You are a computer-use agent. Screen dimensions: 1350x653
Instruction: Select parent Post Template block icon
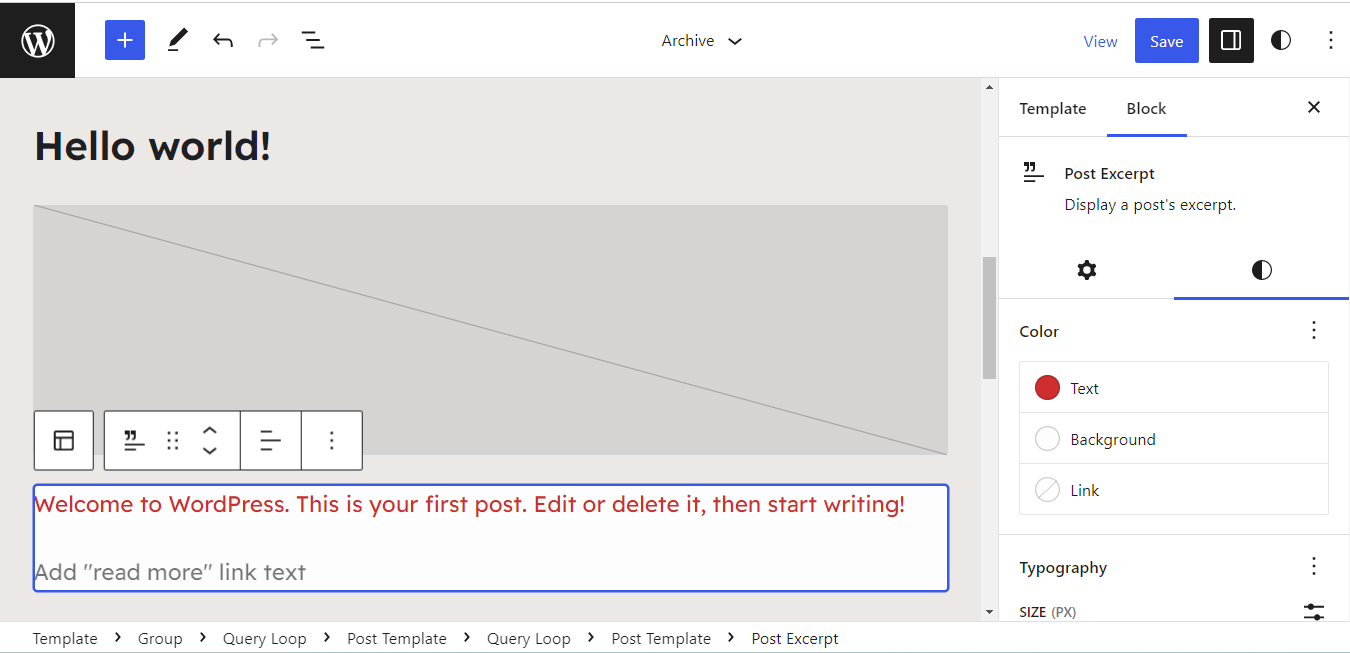coord(64,440)
